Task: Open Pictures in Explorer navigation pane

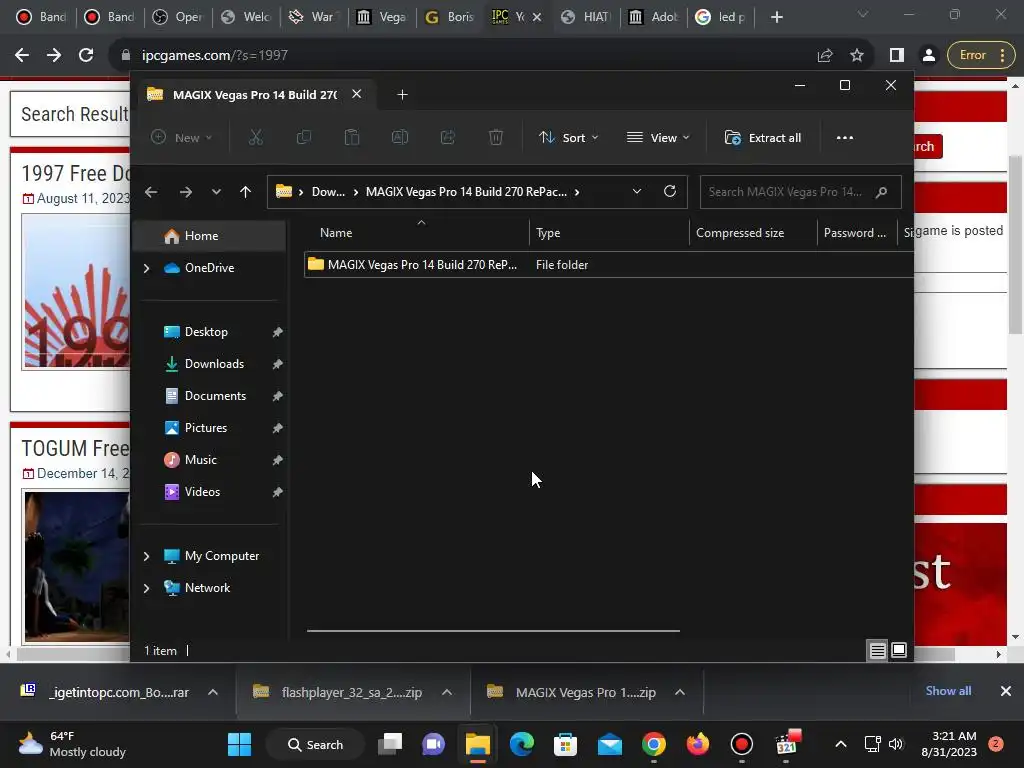Action: [206, 428]
